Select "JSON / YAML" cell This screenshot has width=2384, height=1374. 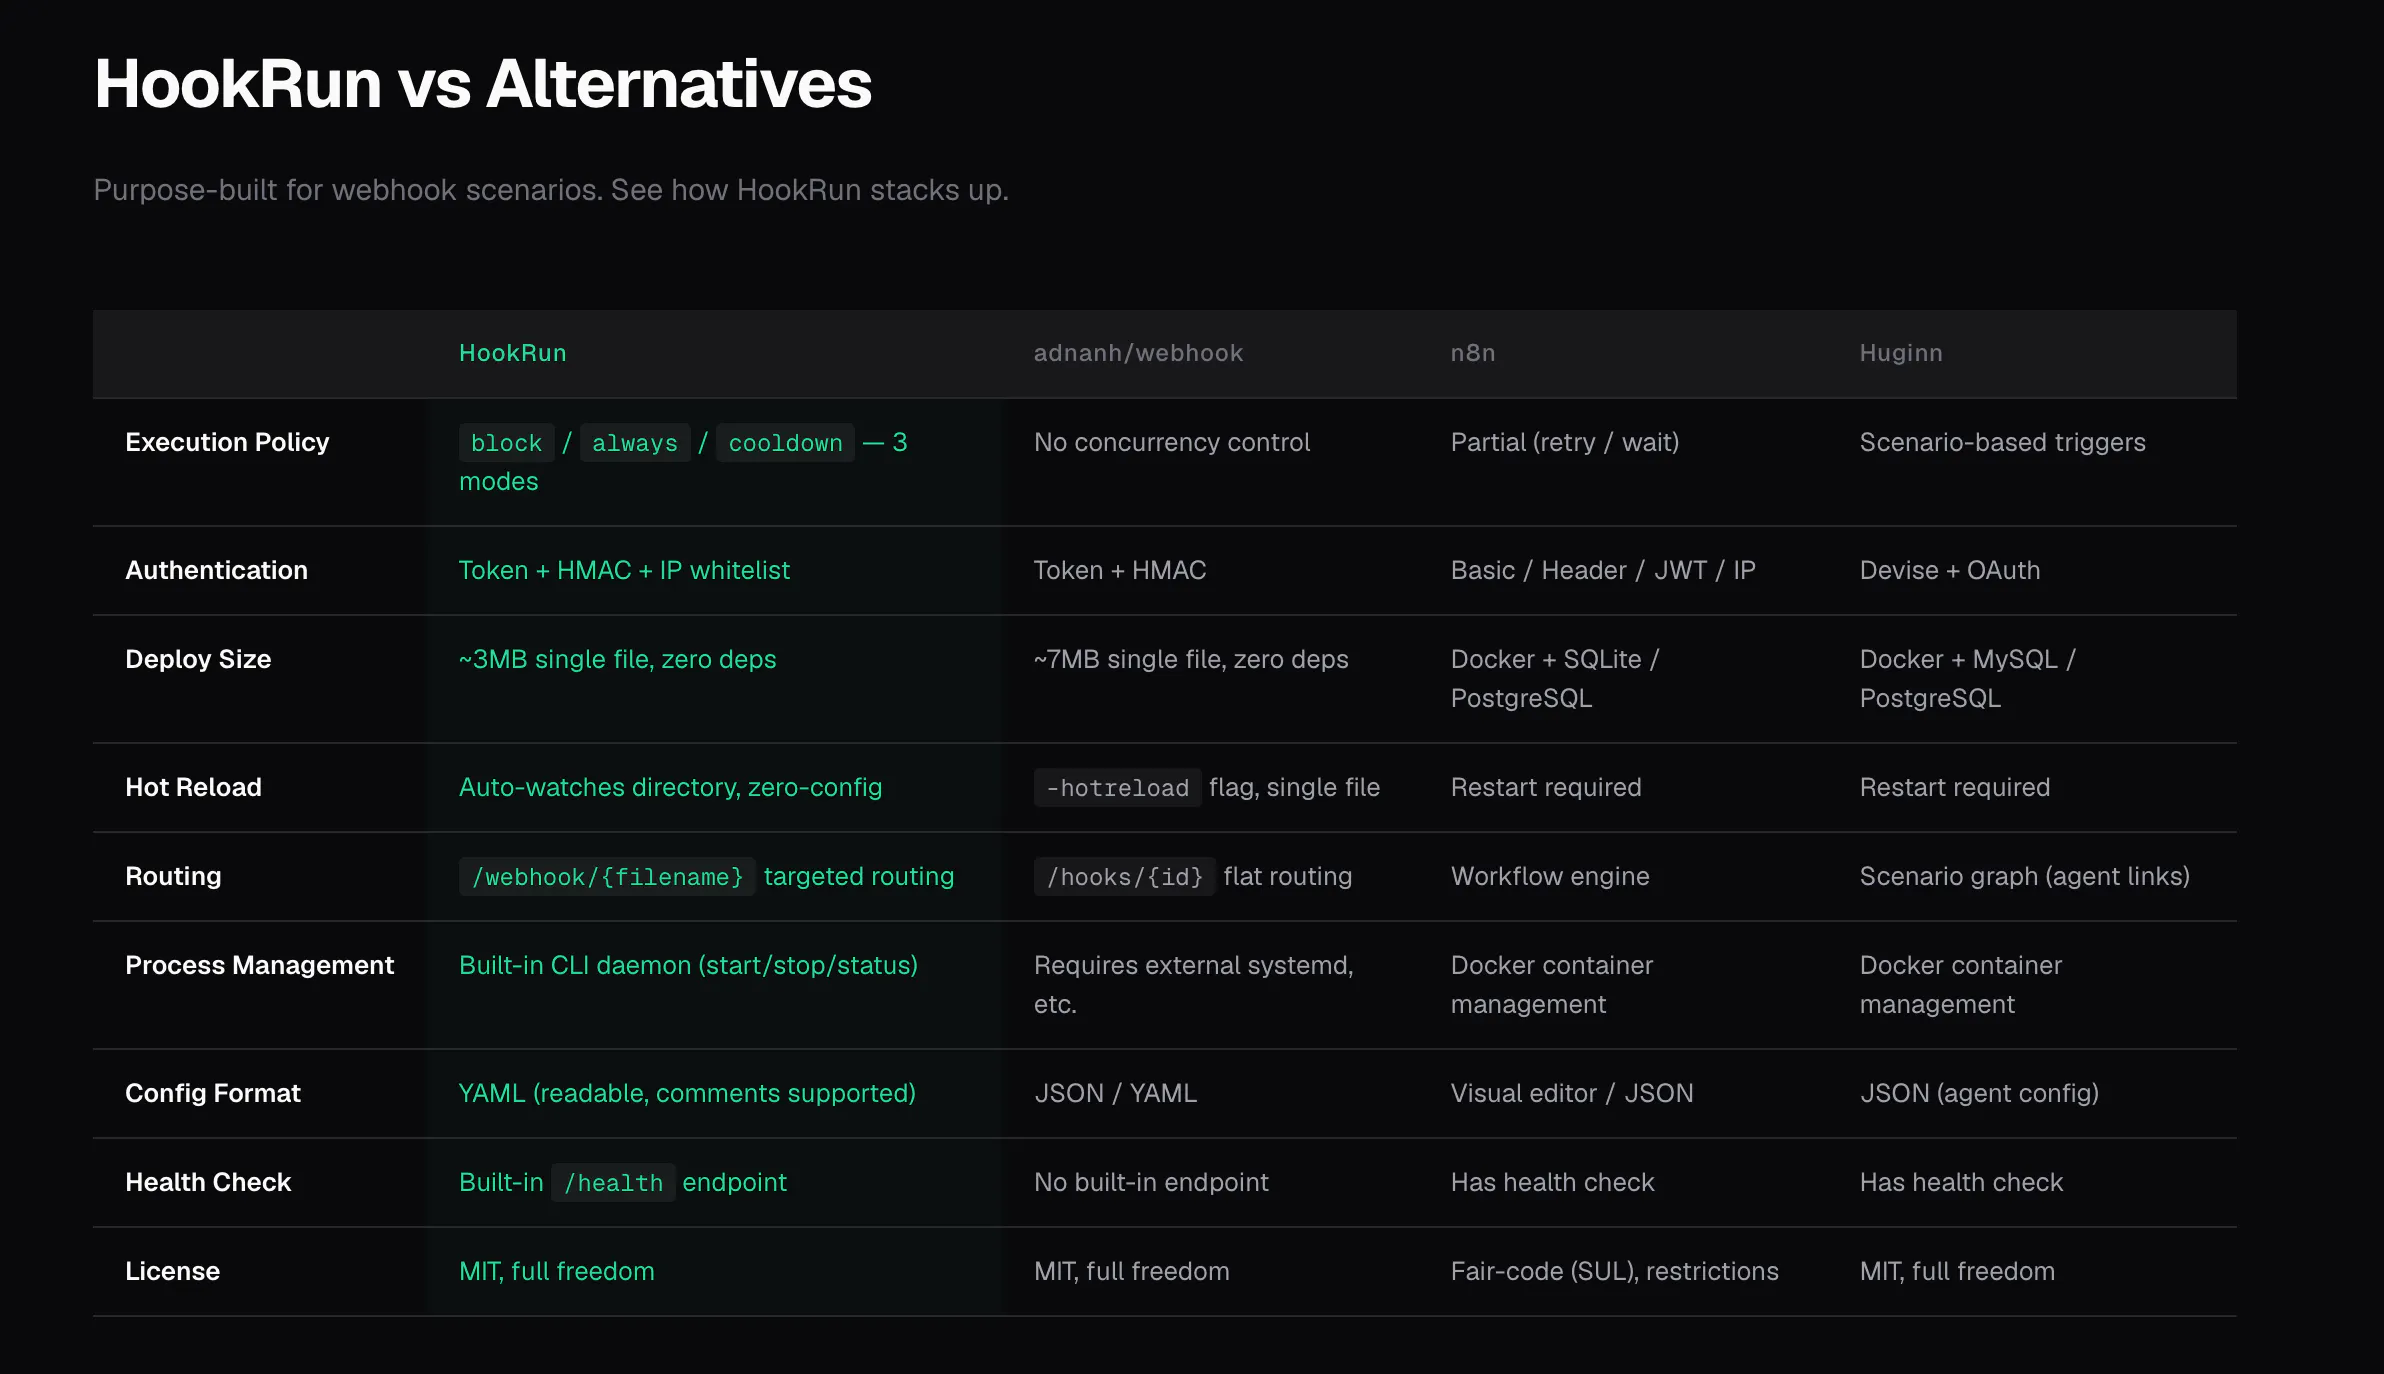[1115, 1093]
